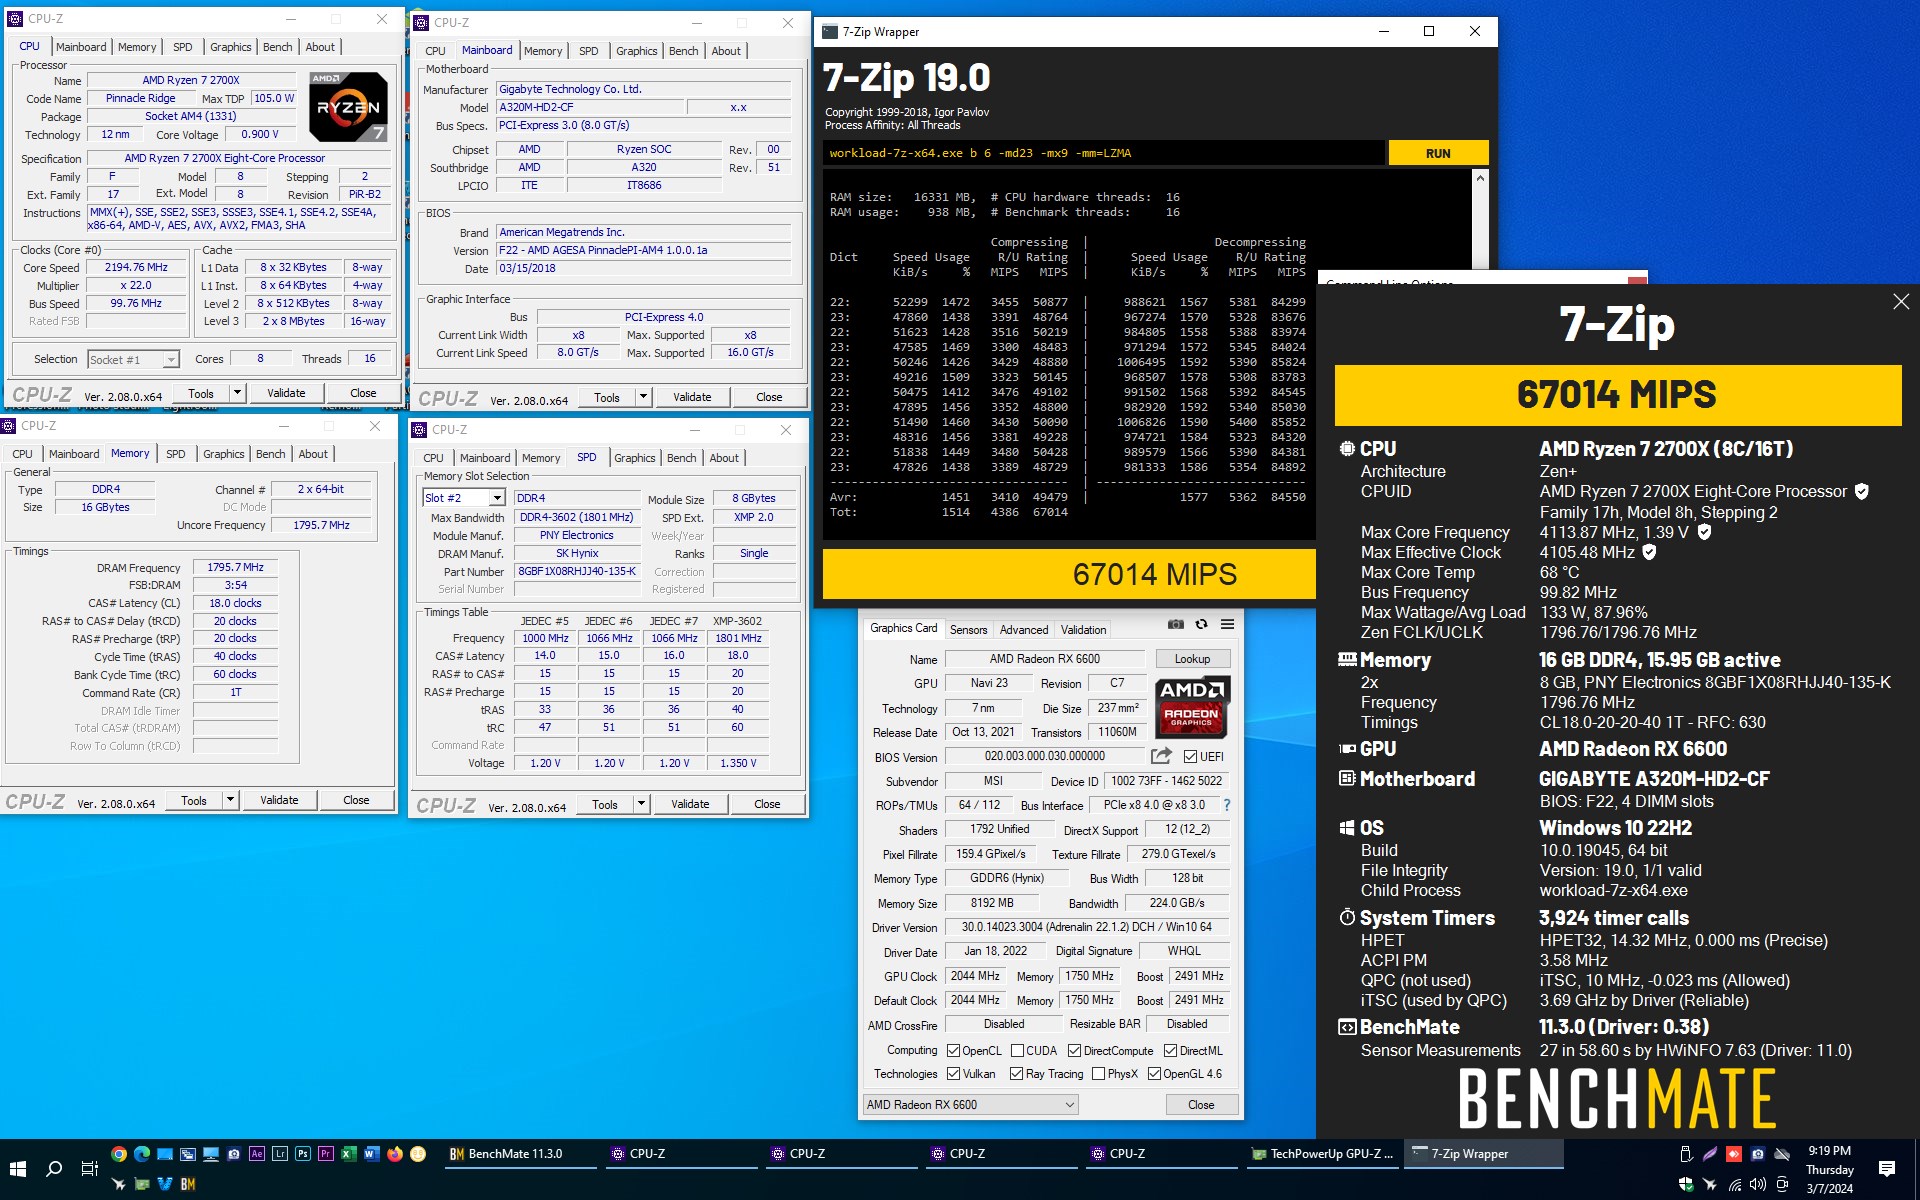
Task: Click the 7-Zip output scrollbar up arrow
Action: click(1481, 178)
